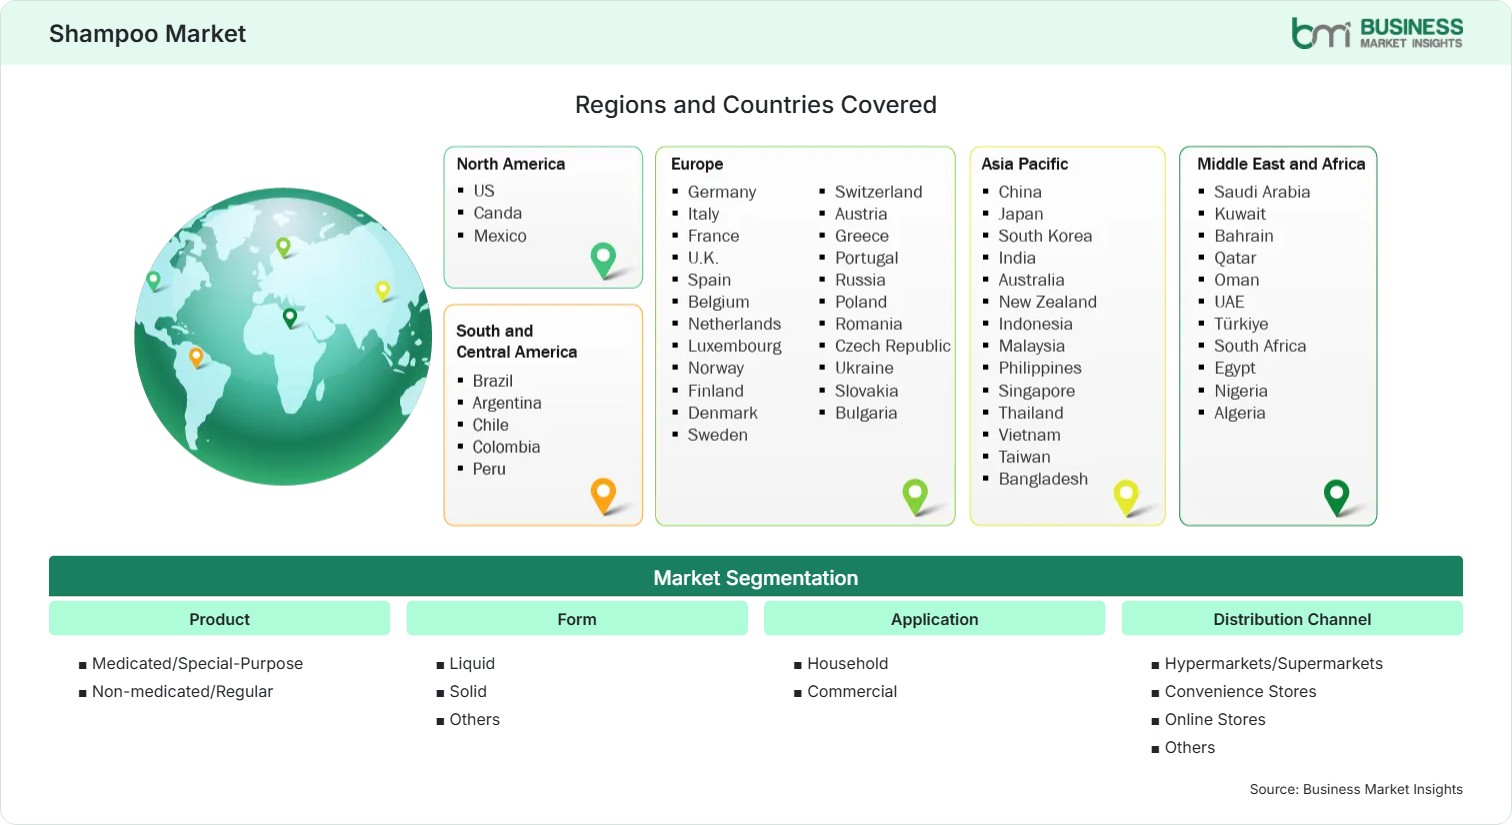Click Solid under Form

click(468, 691)
